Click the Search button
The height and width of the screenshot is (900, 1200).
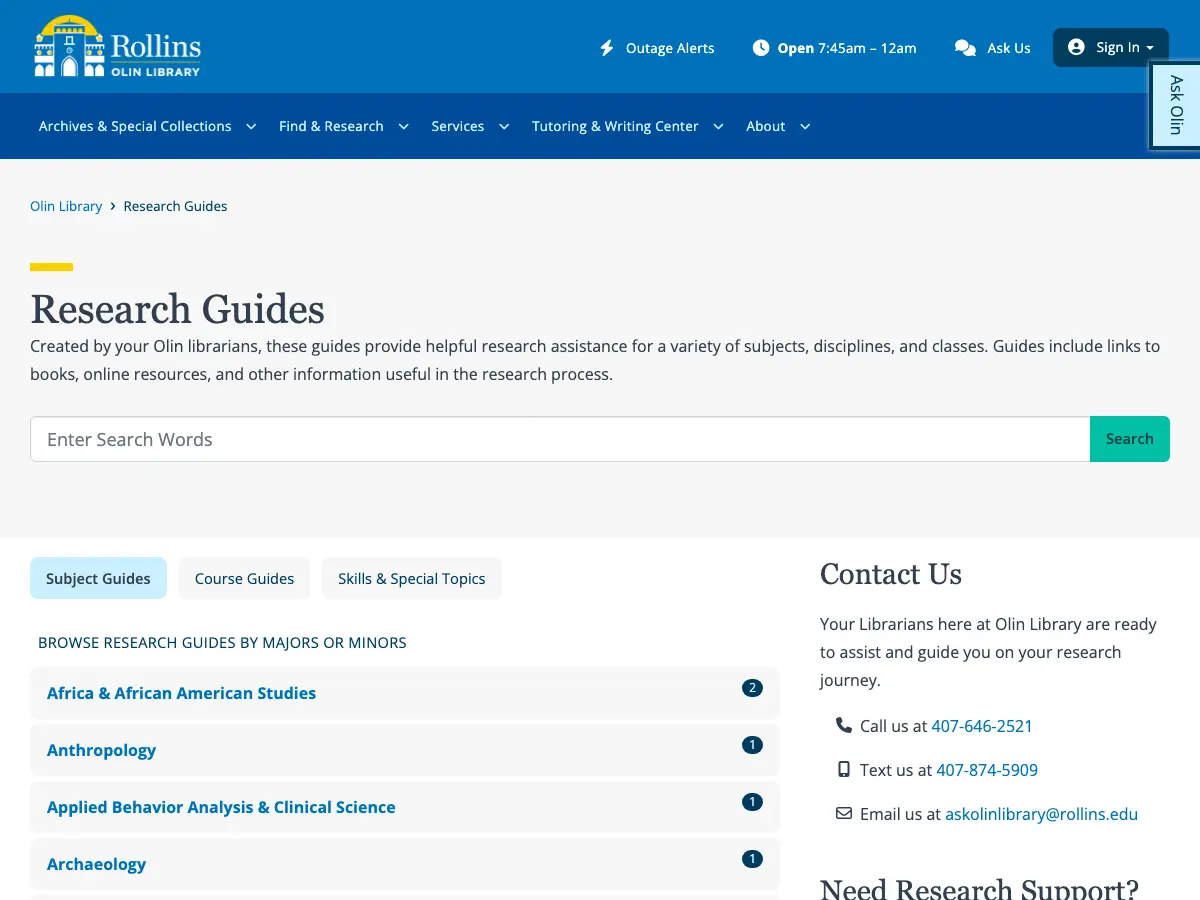[1130, 439]
